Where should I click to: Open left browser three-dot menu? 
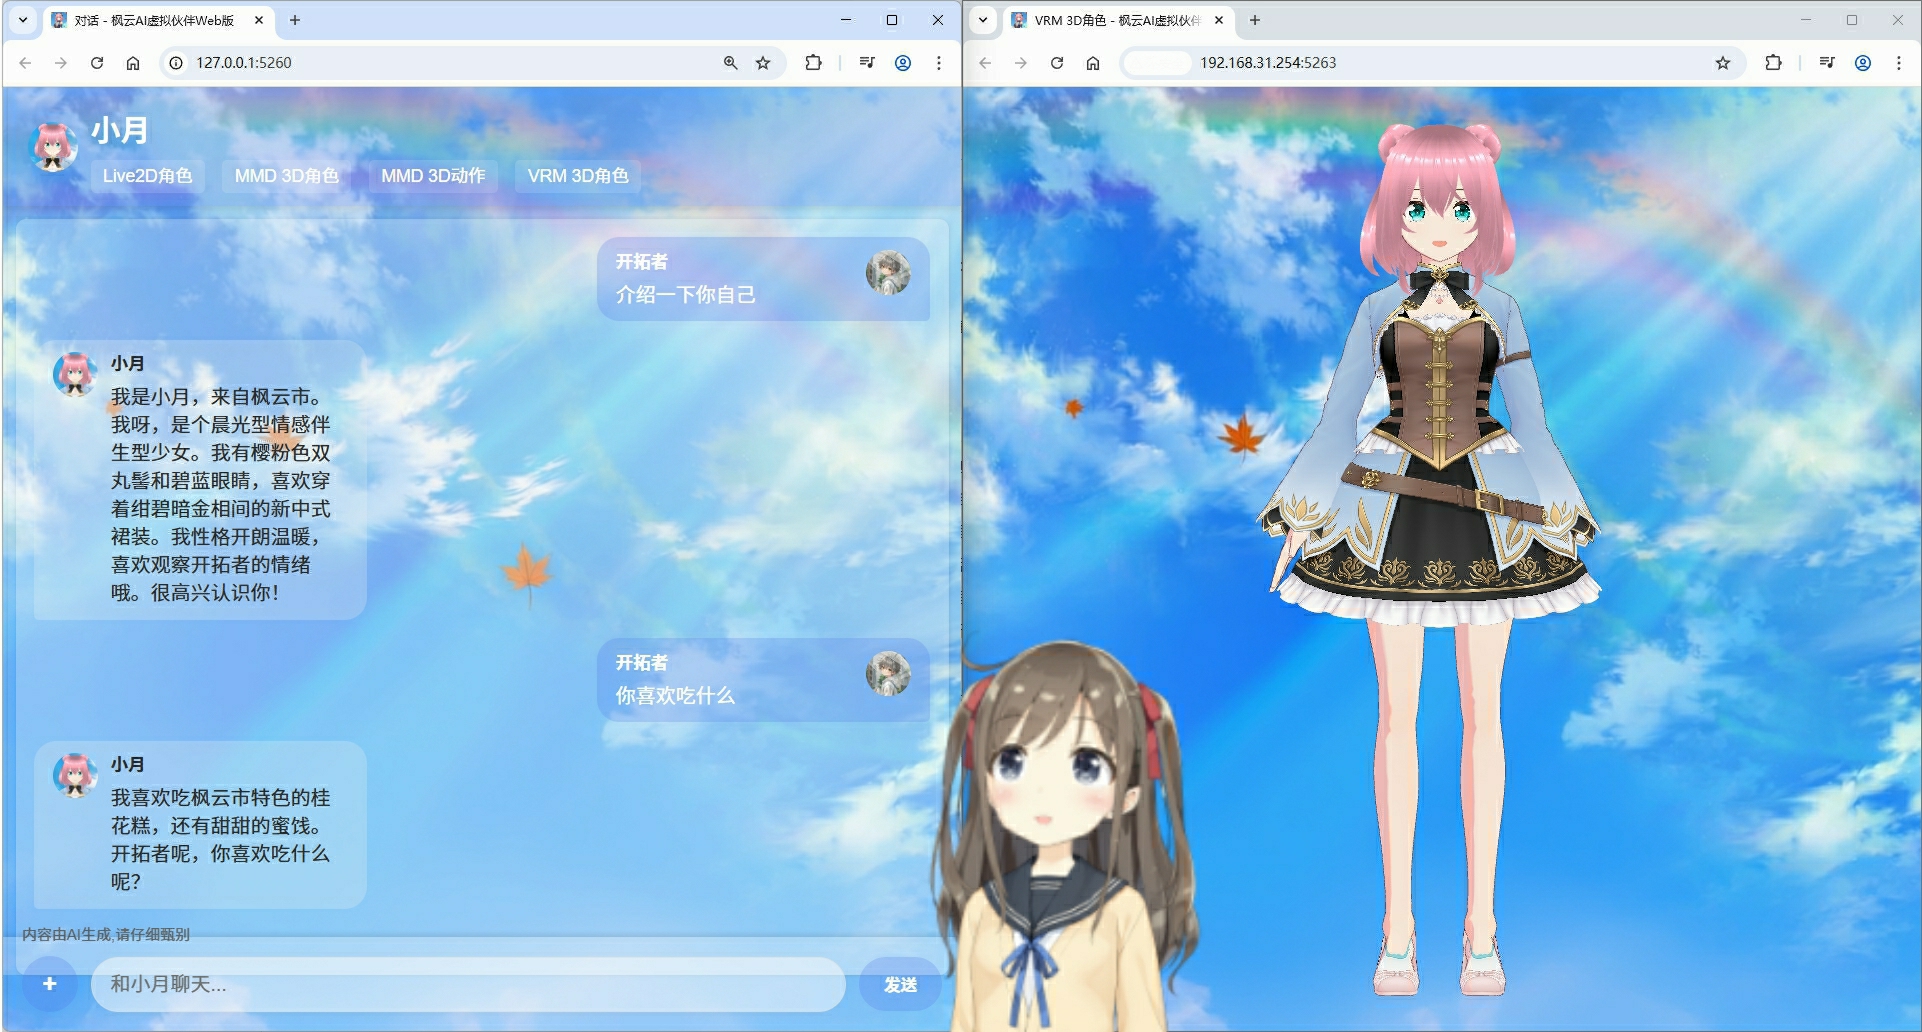click(938, 63)
